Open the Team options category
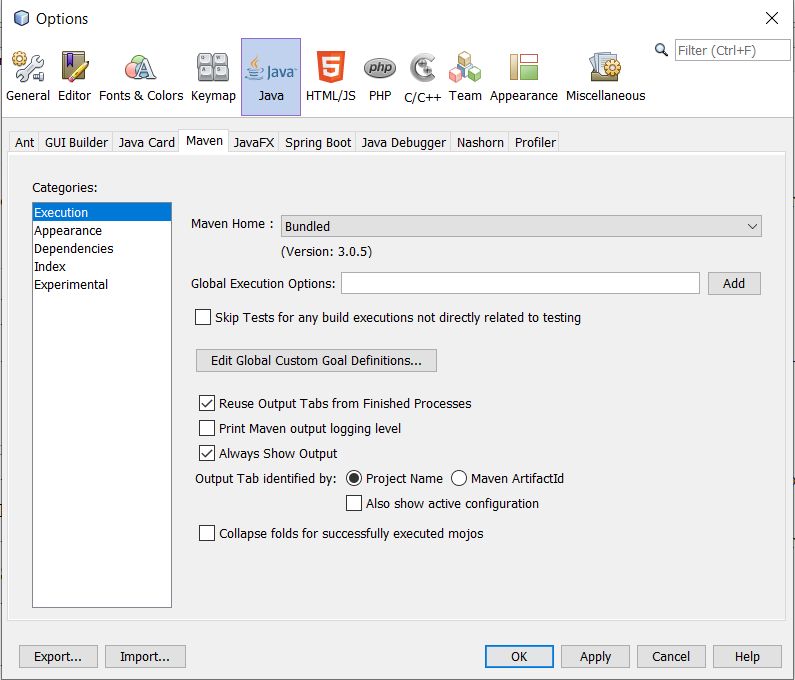Image resolution: width=795 pixels, height=680 pixels. tap(465, 77)
